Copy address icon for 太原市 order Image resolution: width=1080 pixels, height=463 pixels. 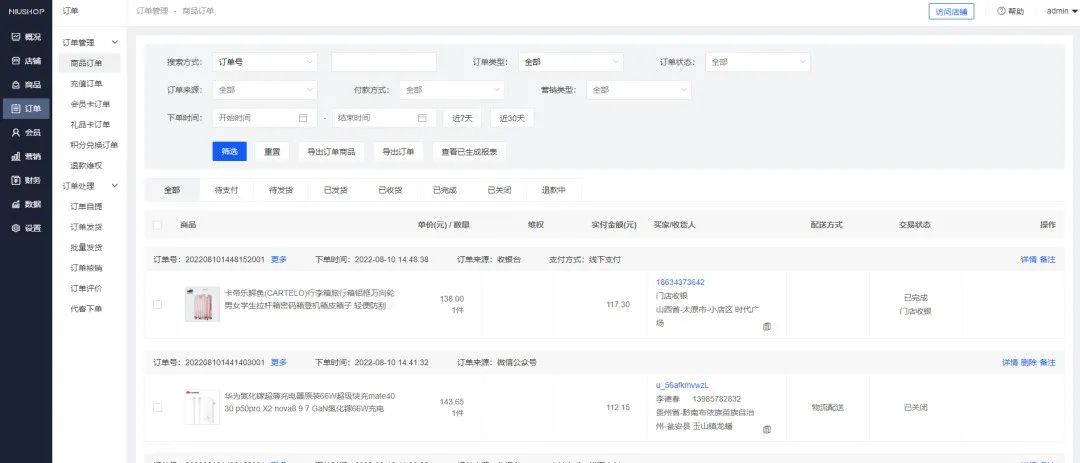point(767,327)
